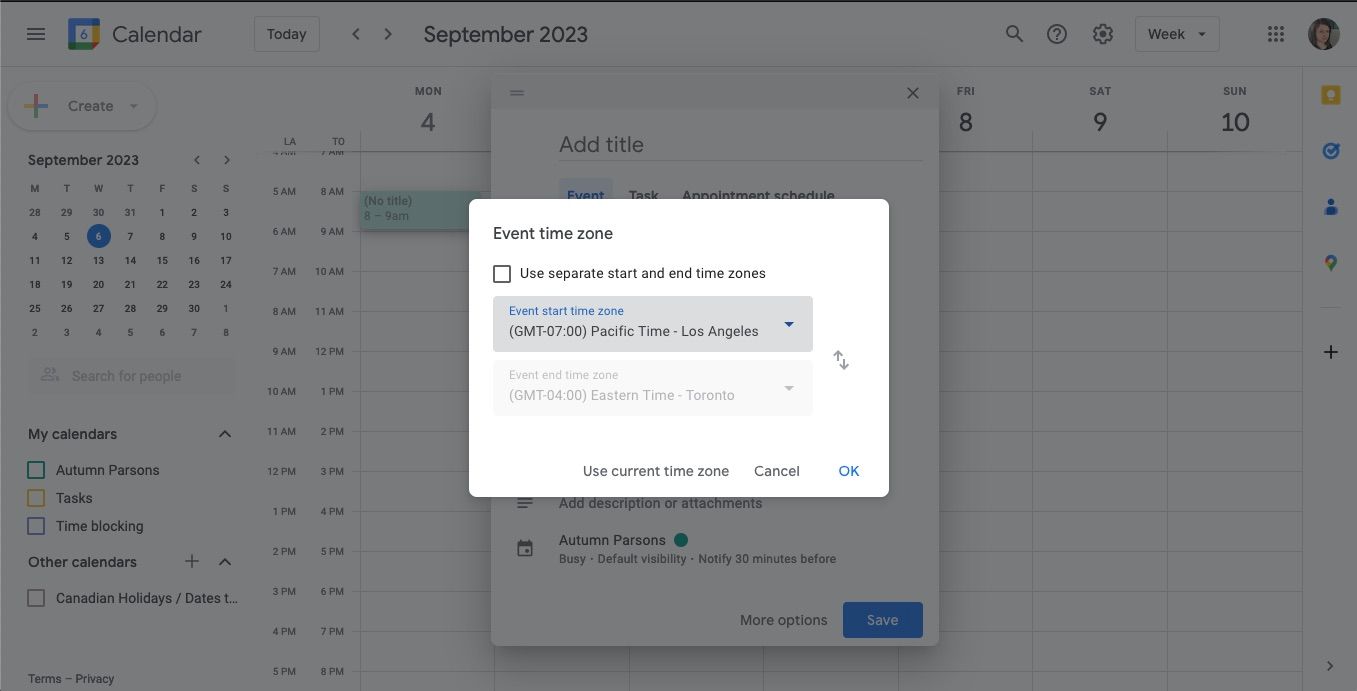Open Google Tasks side panel icon
Image resolution: width=1357 pixels, height=691 pixels.
1330,151
